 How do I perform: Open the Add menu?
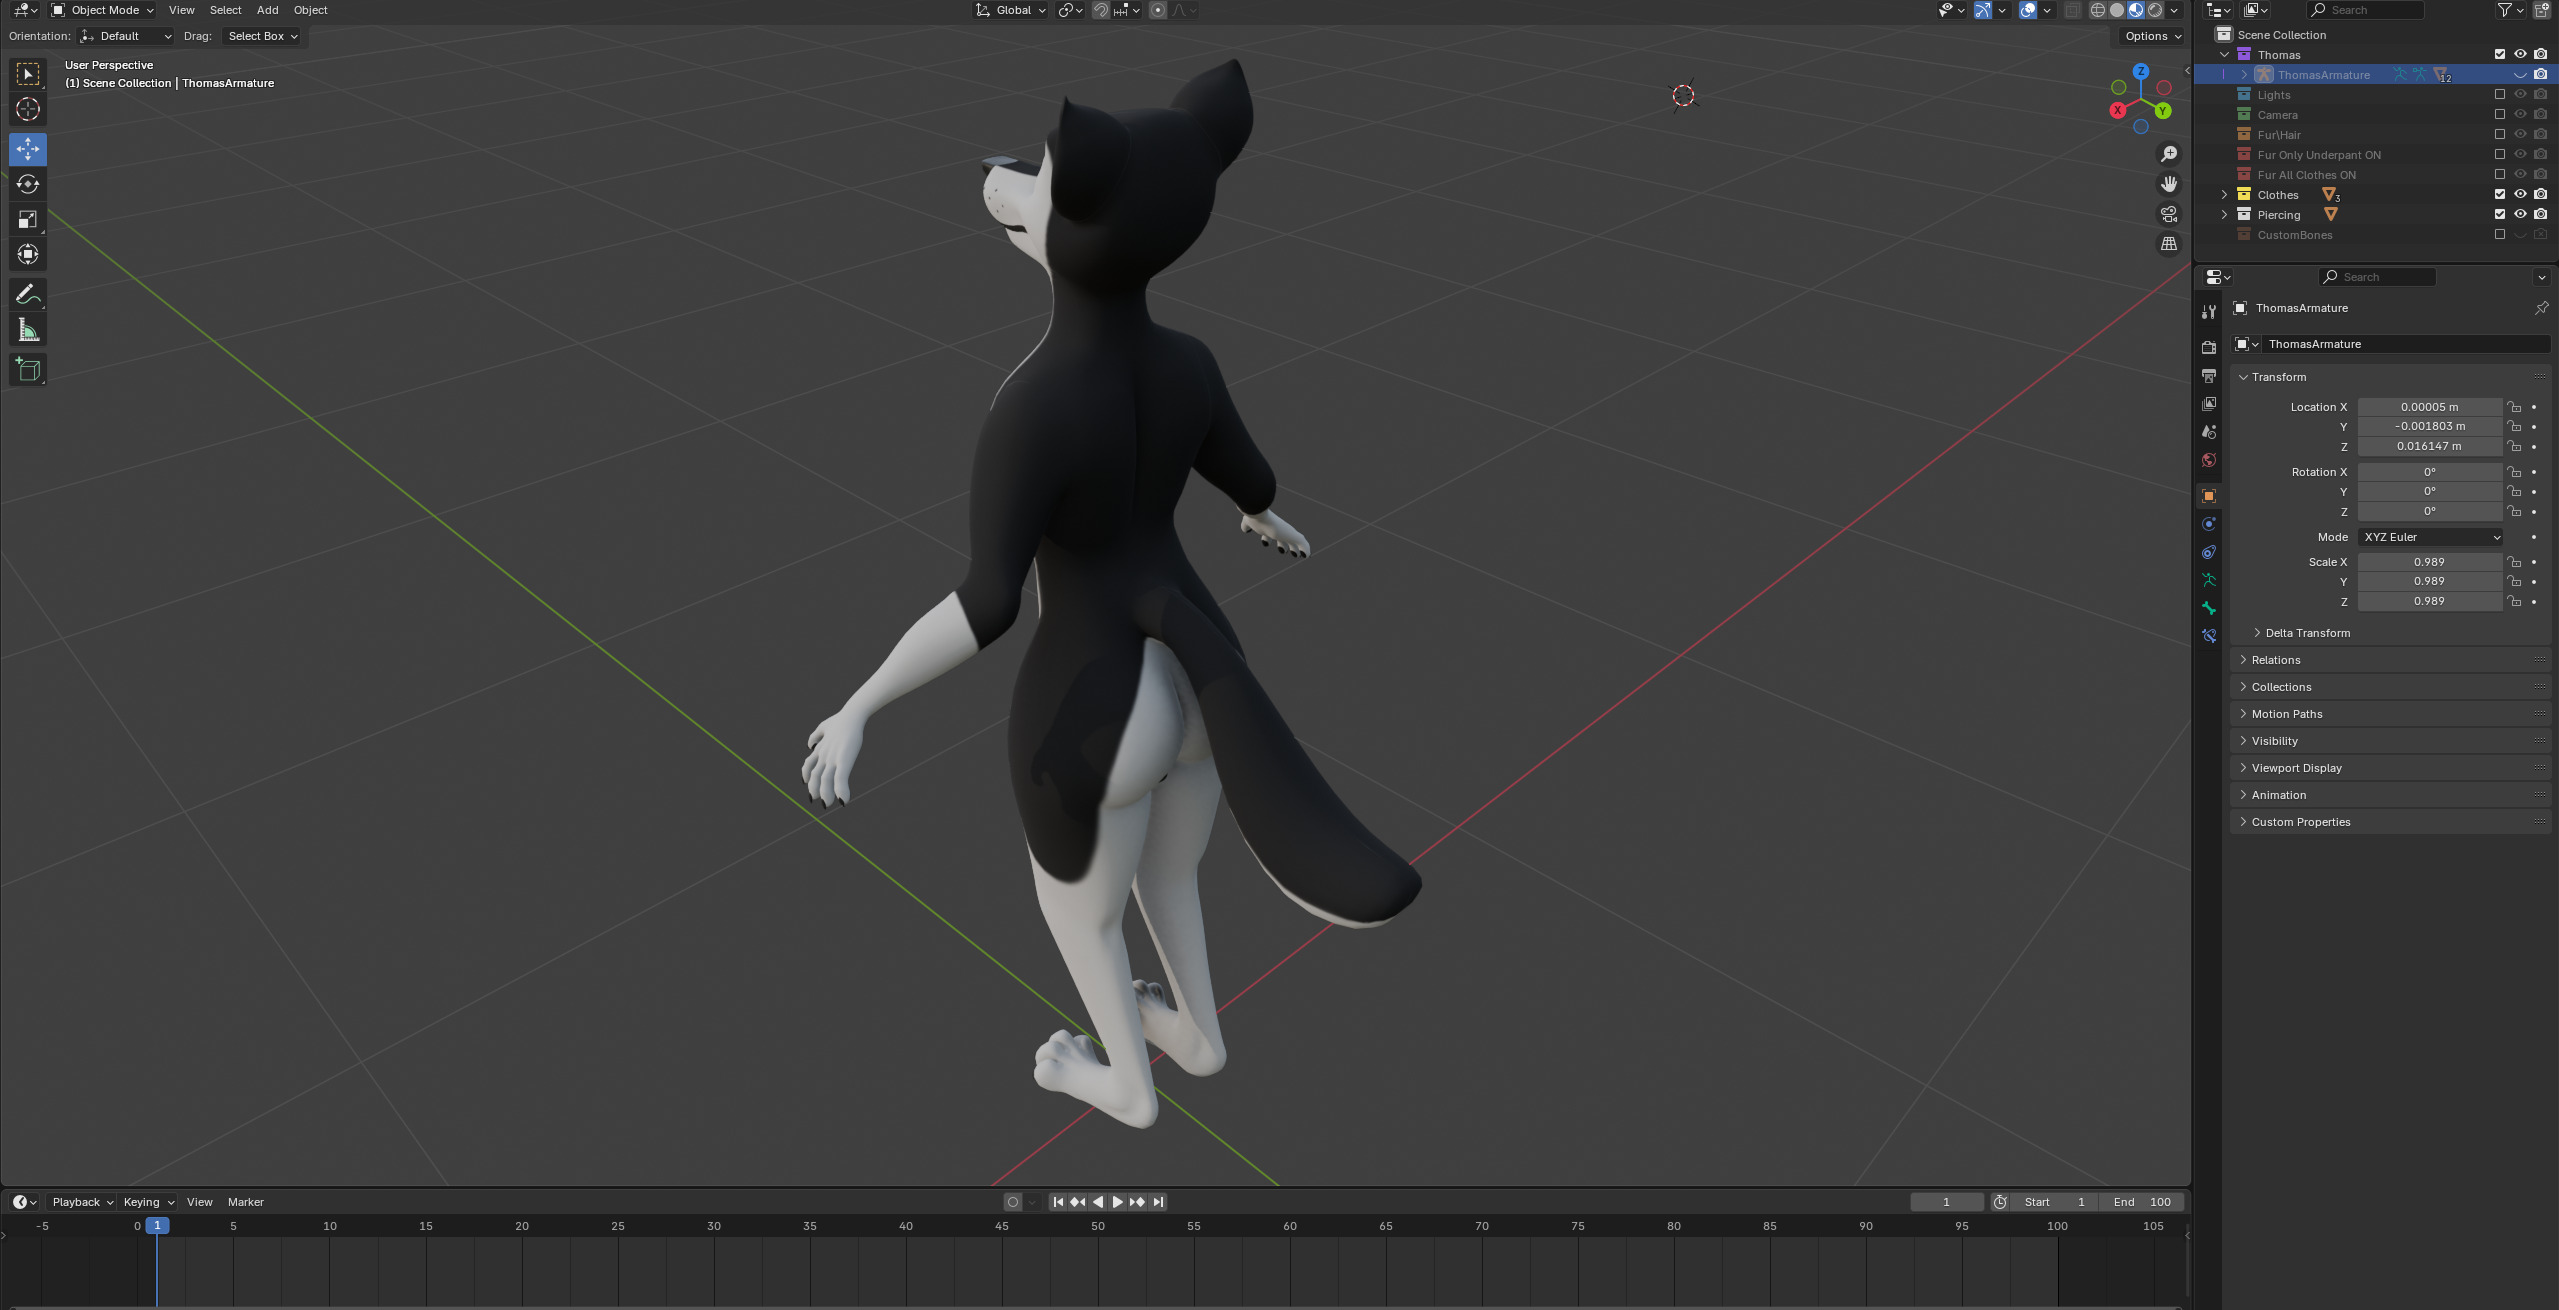[267, 10]
